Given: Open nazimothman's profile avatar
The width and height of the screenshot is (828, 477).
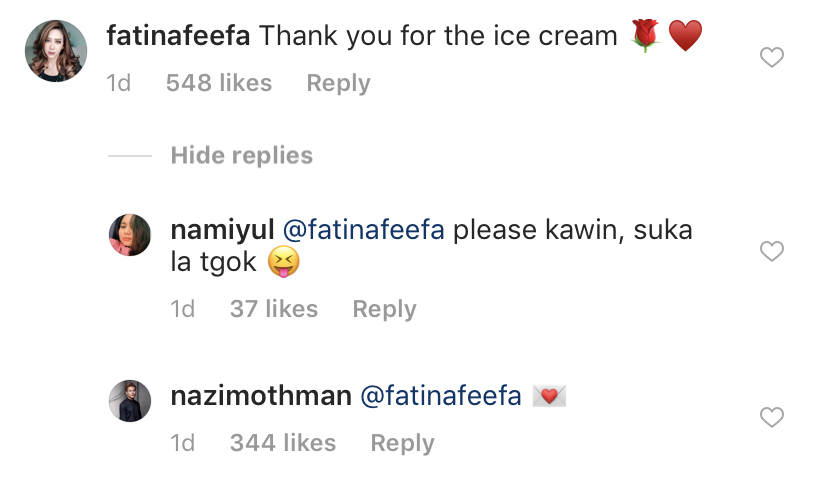Looking at the screenshot, I should coord(129,401).
